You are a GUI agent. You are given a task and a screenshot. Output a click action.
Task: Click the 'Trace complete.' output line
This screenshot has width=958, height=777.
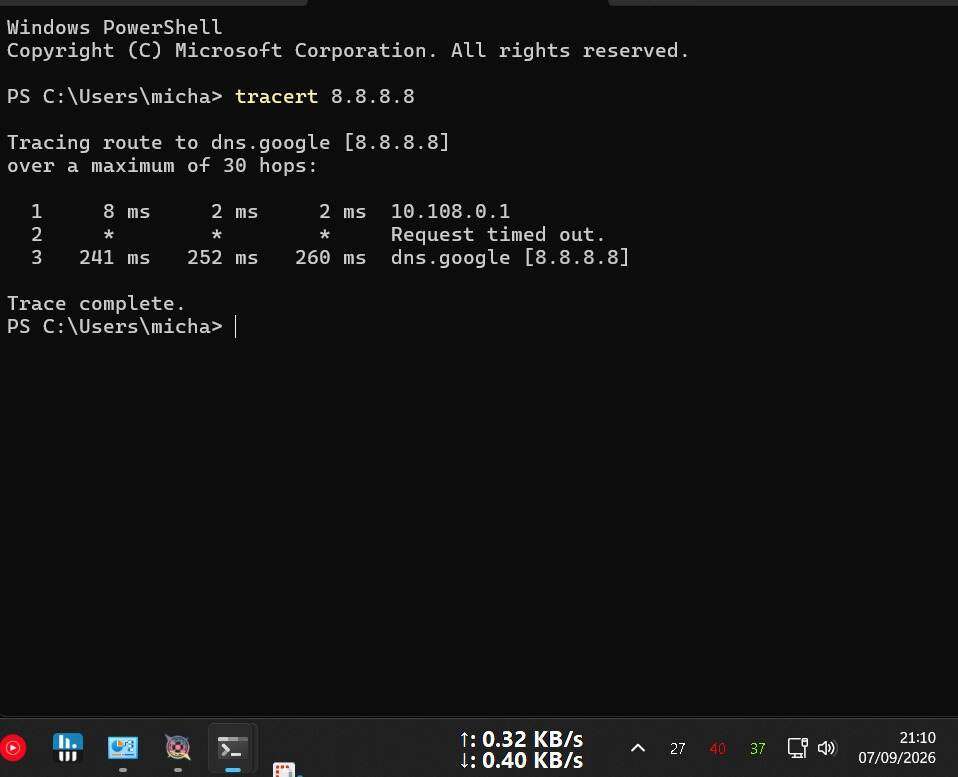(95, 304)
